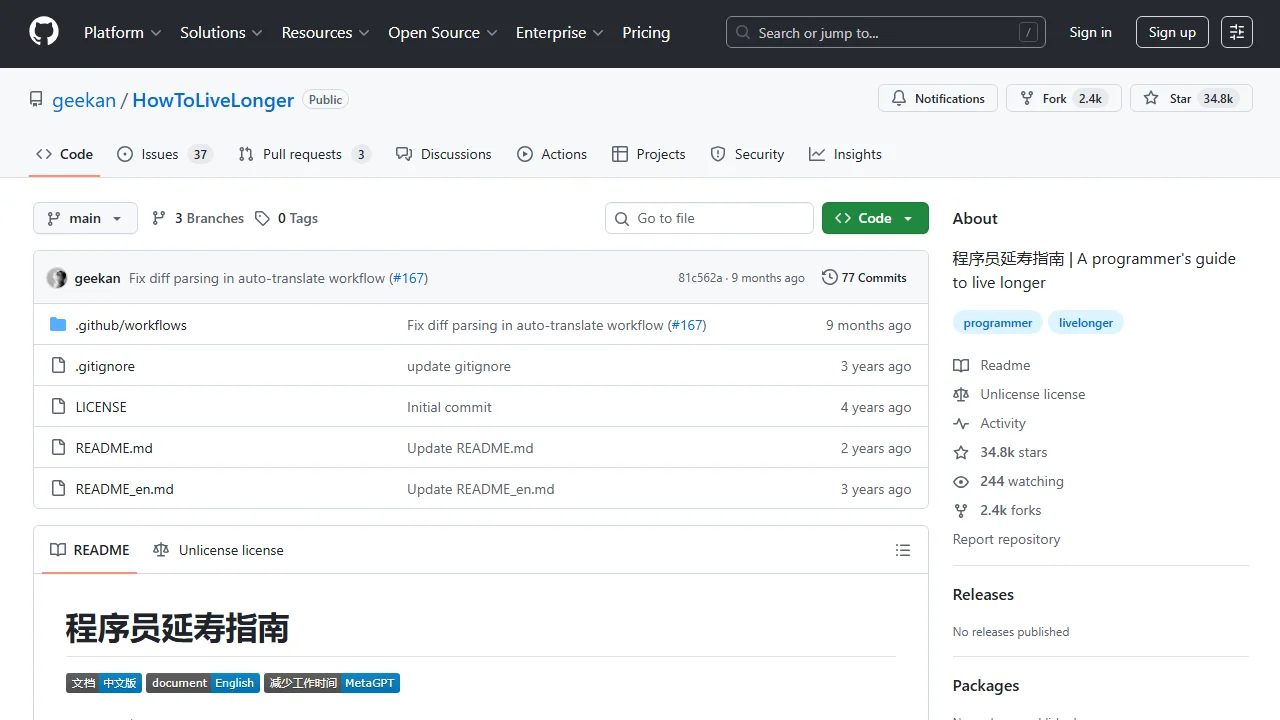Click the Sign up button
Image resolution: width=1280 pixels, height=720 pixels.
(1172, 32)
